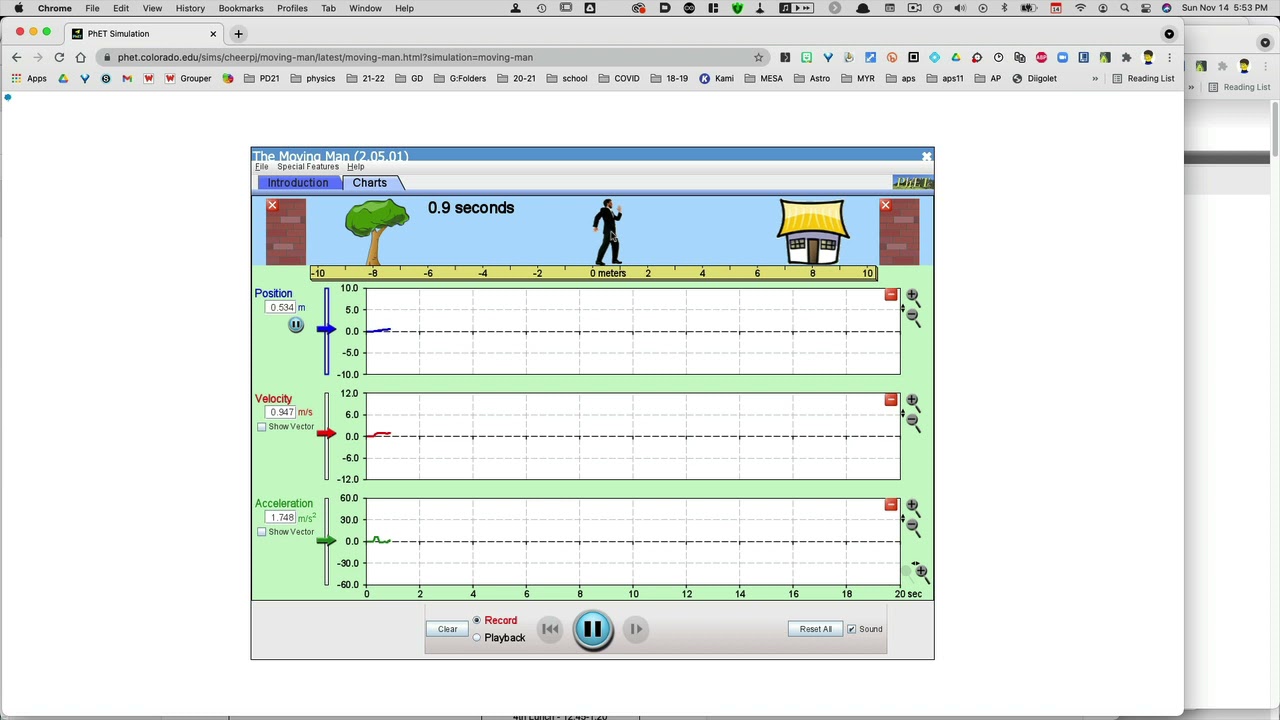The height and width of the screenshot is (720, 1280).
Task: Open the Bookmarks menu in the menu bar
Action: click(241, 8)
